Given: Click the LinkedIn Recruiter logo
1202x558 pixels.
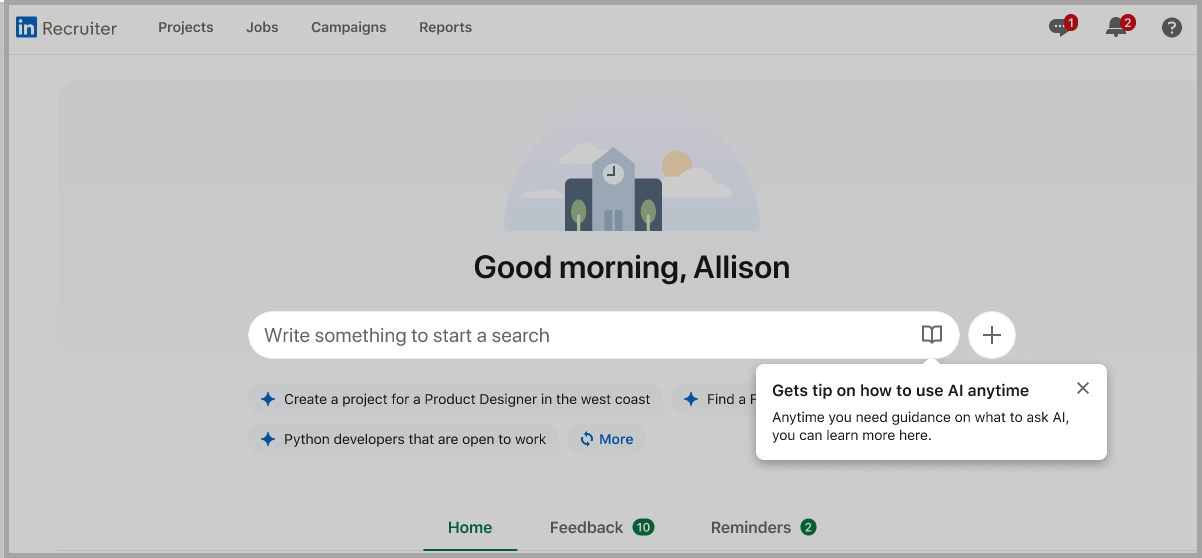Looking at the screenshot, I should [66, 28].
